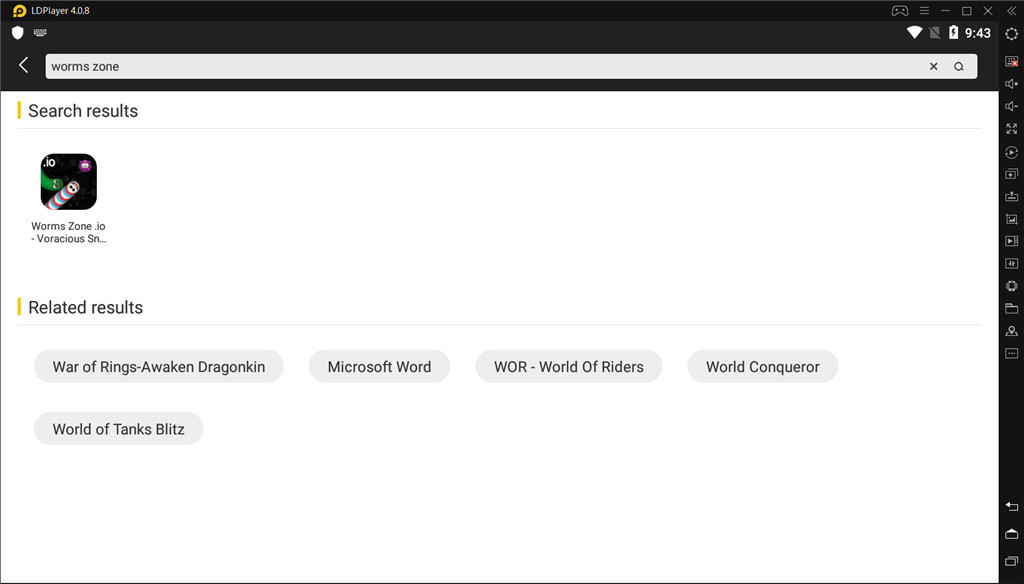Image resolution: width=1024 pixels, height=584 pixels.
Task: Focus the search field containing "worms zone"
Action: click(480, 67)
